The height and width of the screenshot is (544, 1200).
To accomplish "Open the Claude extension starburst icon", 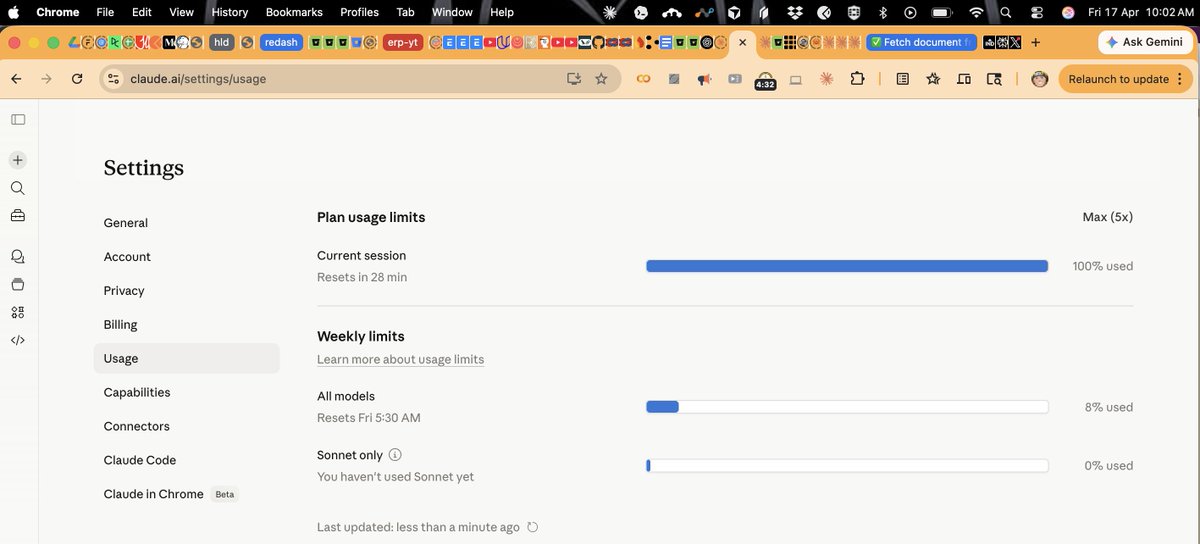I will coord(826,79).
